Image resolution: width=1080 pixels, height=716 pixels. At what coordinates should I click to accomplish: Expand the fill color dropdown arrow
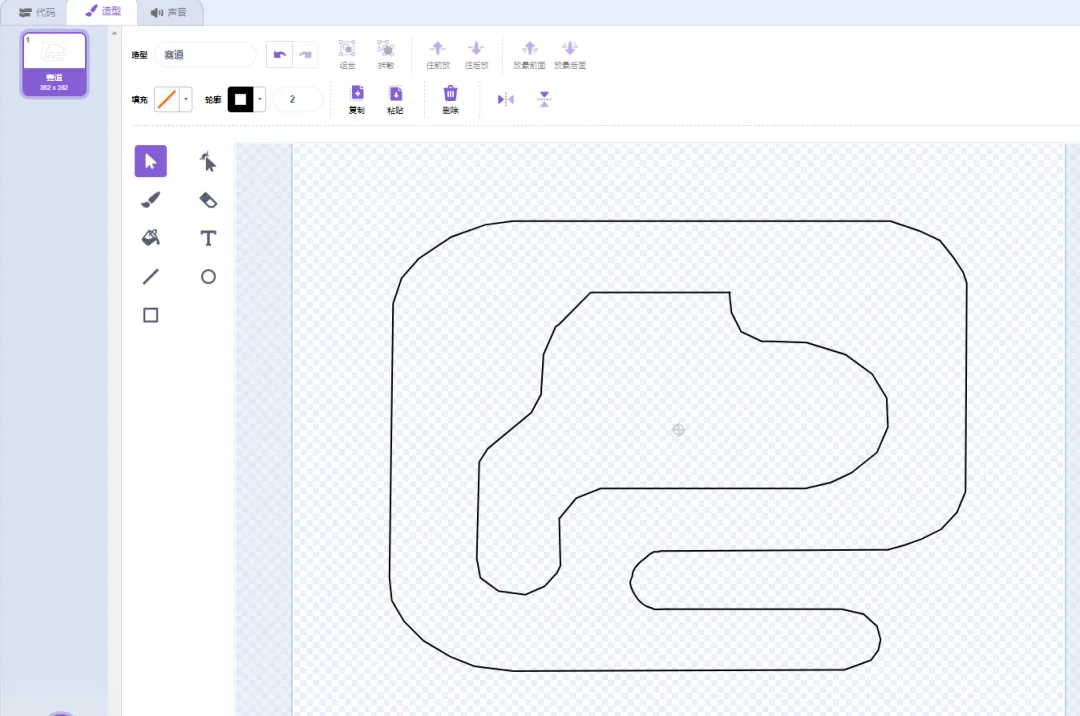pos(186,99)
